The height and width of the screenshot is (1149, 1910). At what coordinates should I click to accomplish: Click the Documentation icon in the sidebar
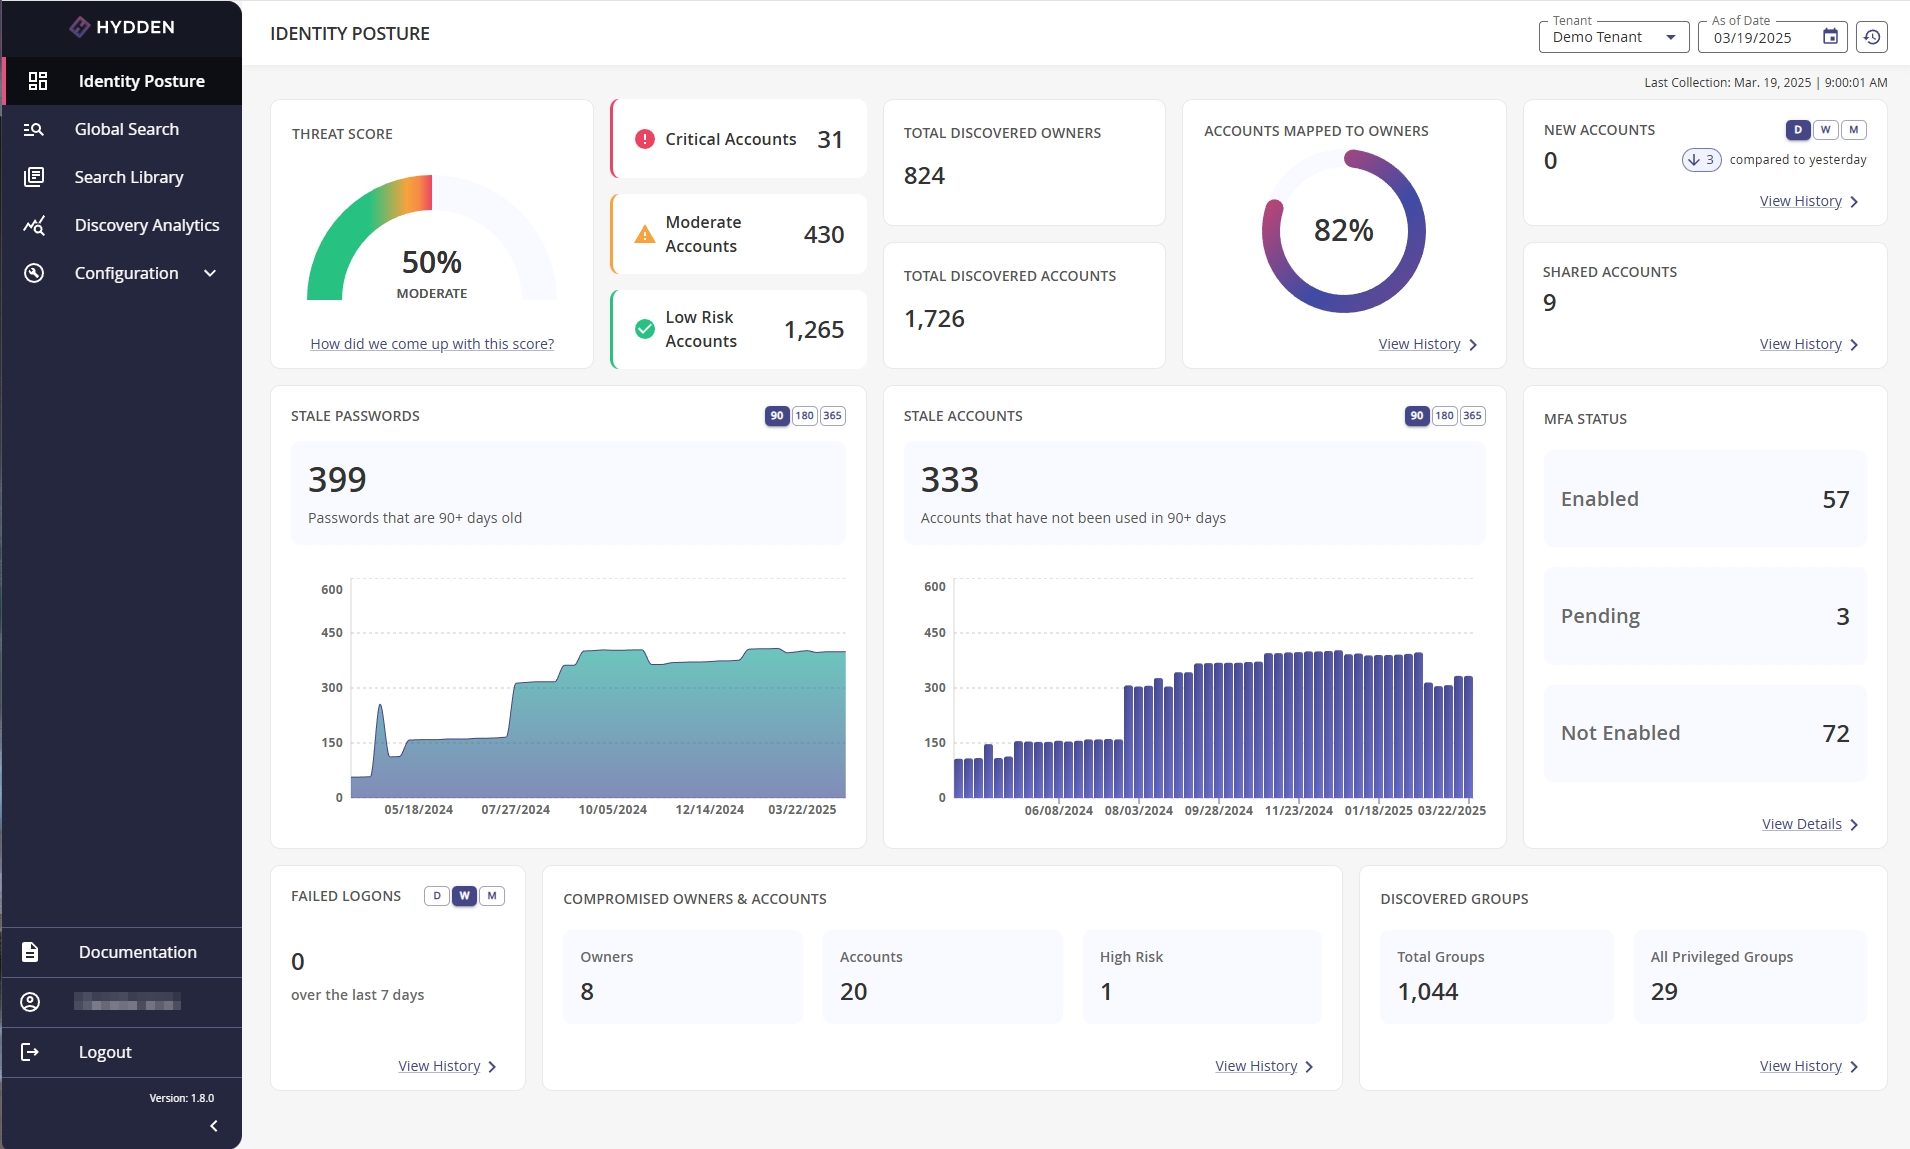[x=30, y=951]
